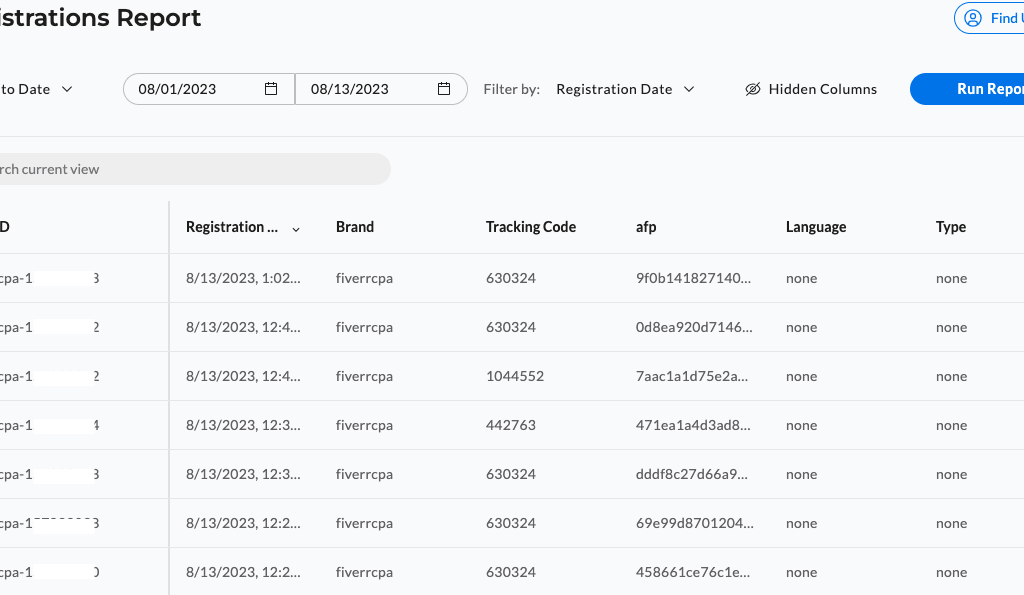Click the Filter by label
The width and height of the screenshot is (1024, 595).
[511, 89]
